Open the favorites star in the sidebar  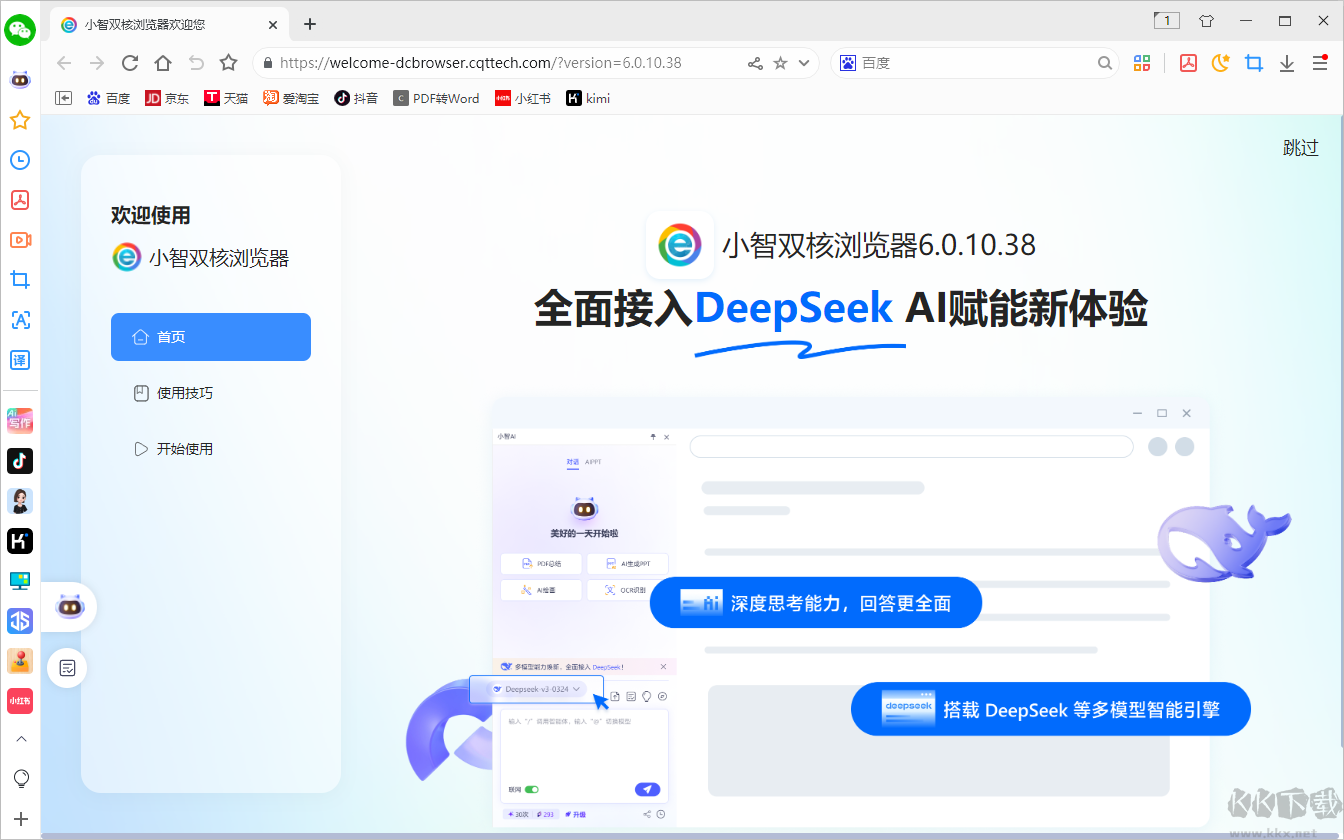20,120
